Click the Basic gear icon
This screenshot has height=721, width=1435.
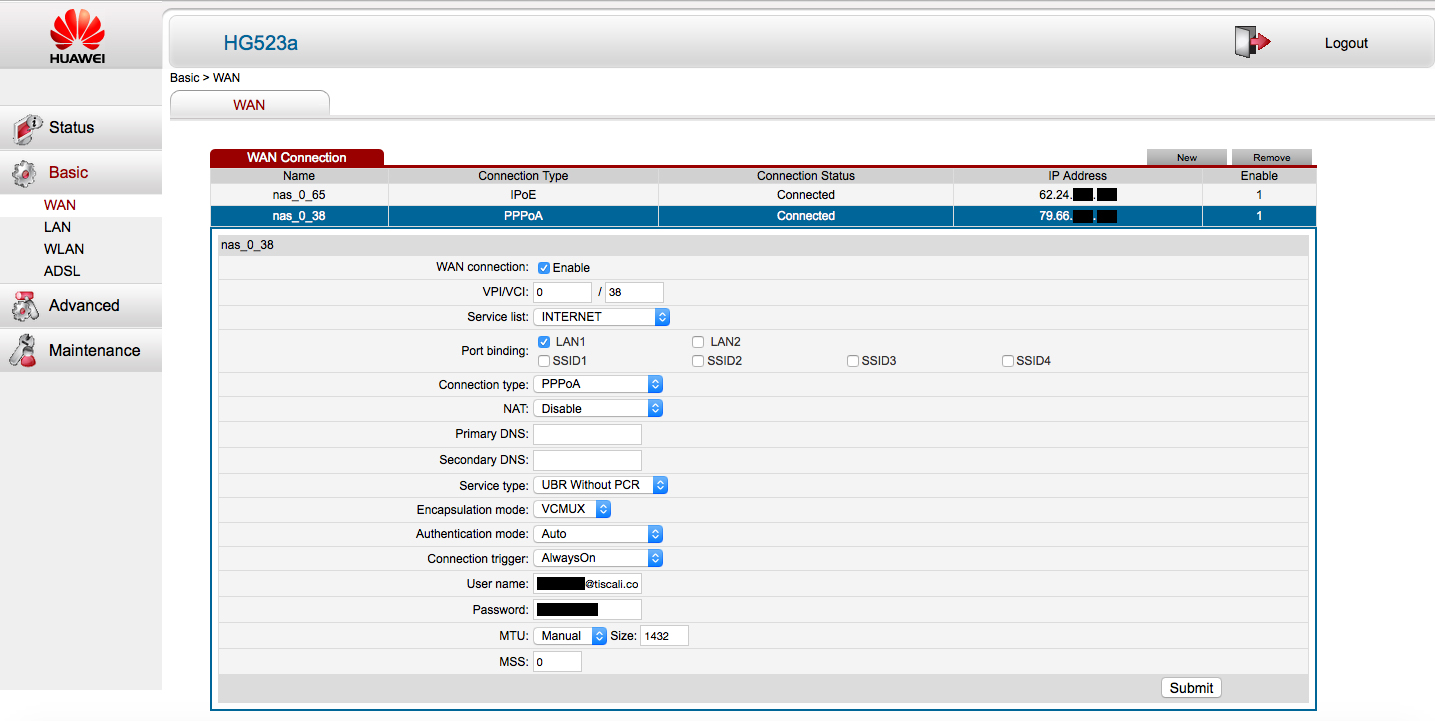(25, 174)
